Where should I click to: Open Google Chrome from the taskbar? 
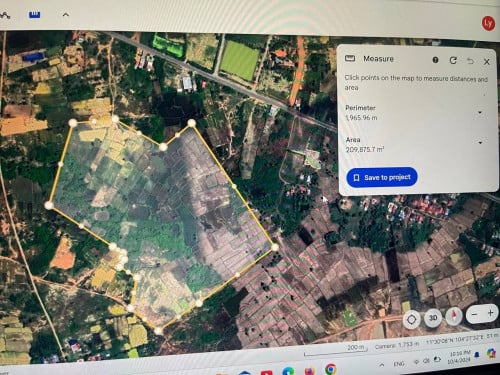[x=331, y=369]
